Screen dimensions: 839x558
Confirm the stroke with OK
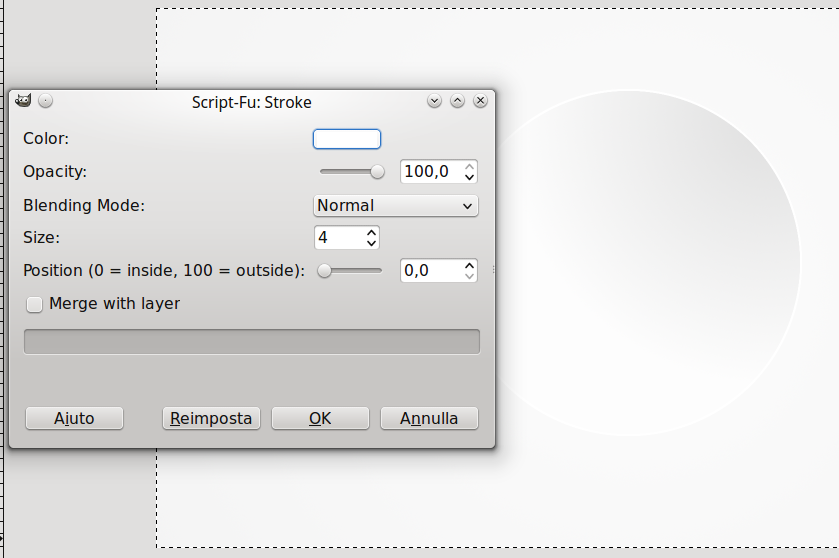pyautogui.click(x=321, y=418)
